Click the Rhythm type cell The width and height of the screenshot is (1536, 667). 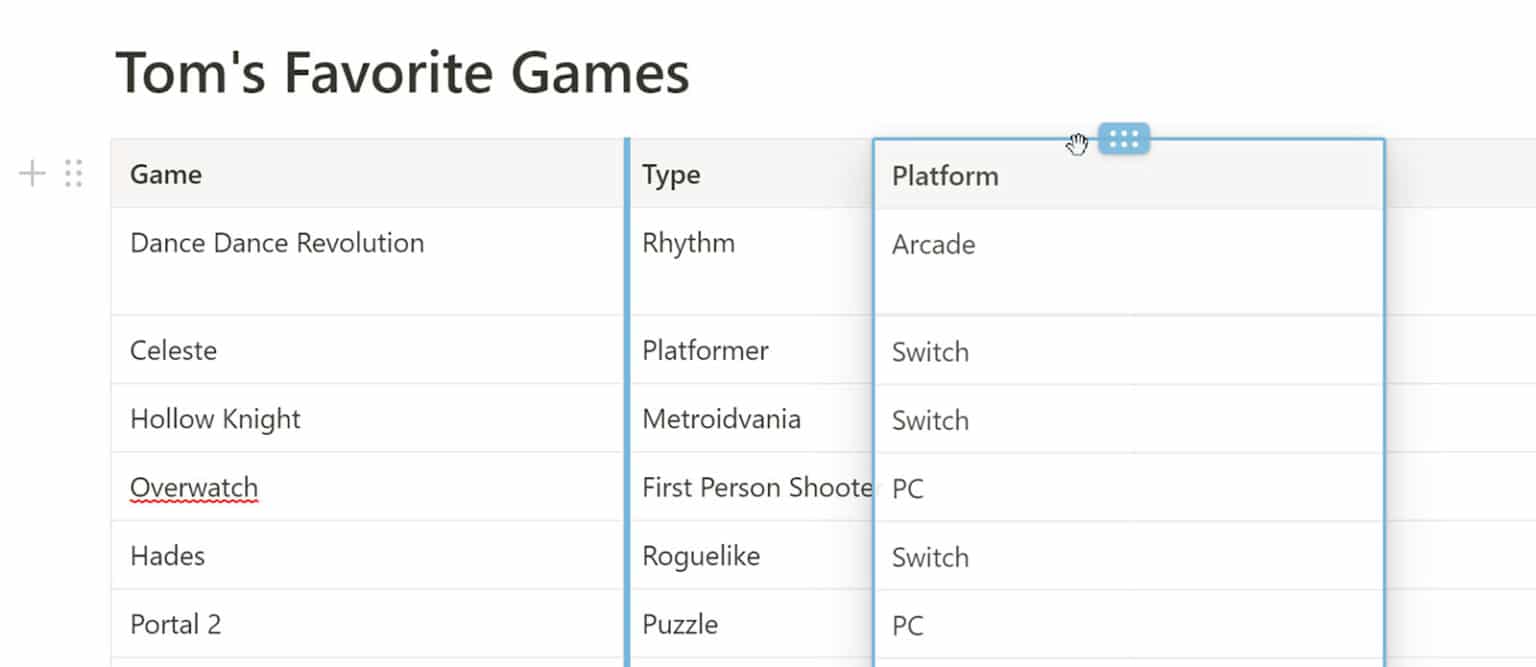point(688,242)
